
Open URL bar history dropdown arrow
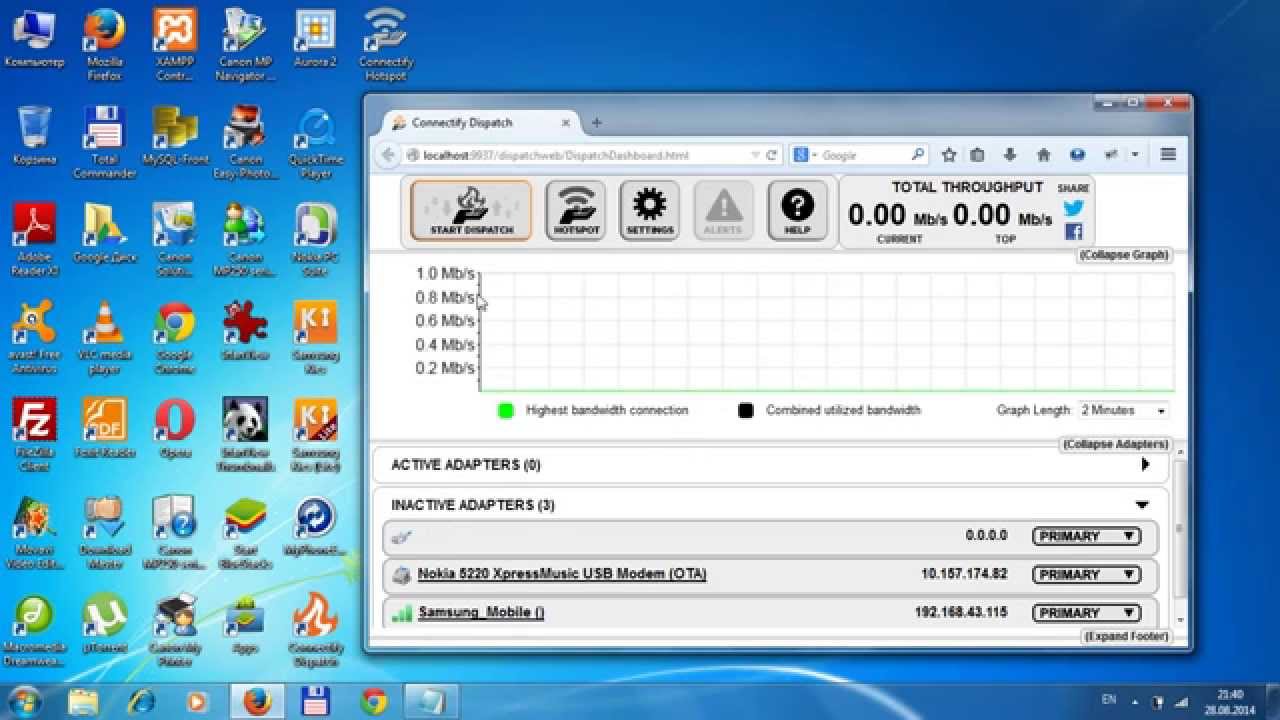click(x=756, y=155)
